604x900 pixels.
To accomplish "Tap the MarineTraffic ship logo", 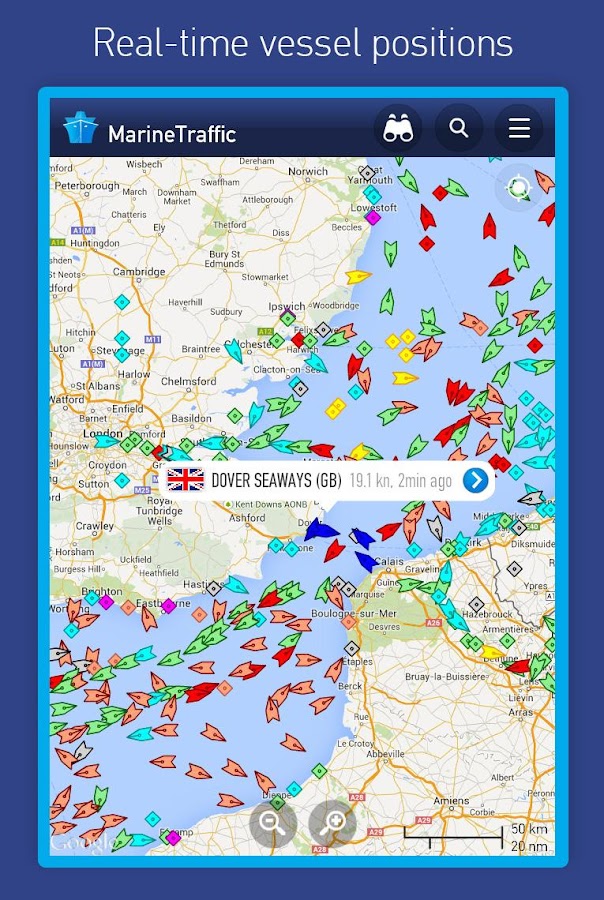I will [x=80, y=129].
